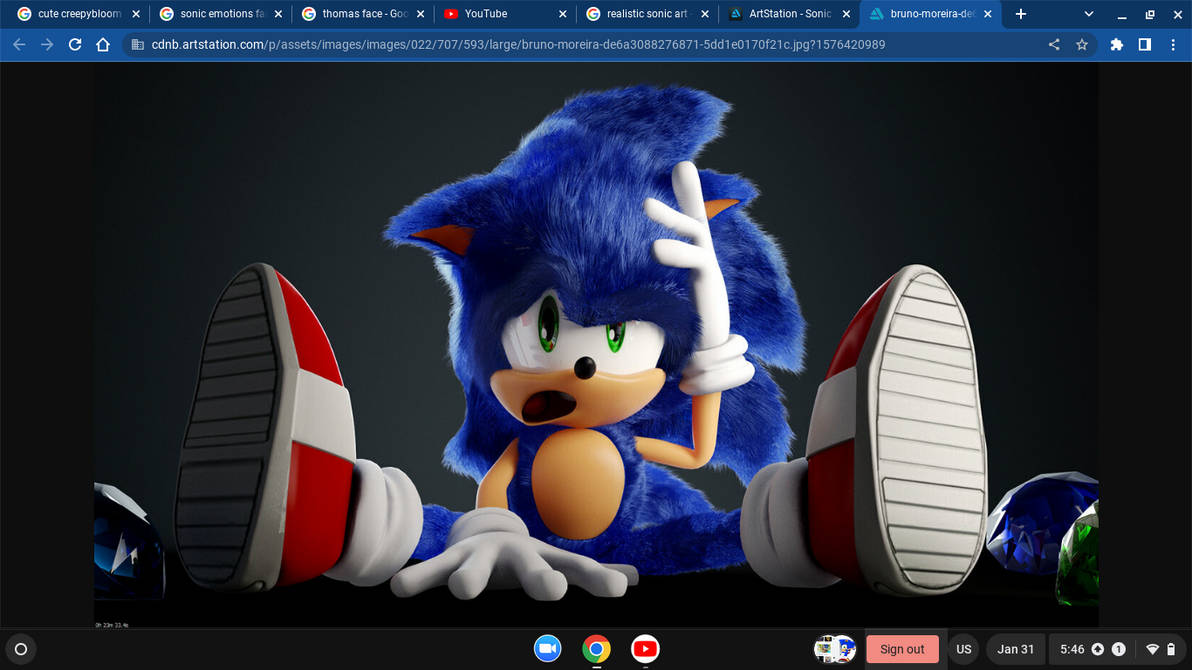Open the Wi-Fi status icon
Image resolution: width=1192 pixels, height=670 pixels.
point(1152,649)
